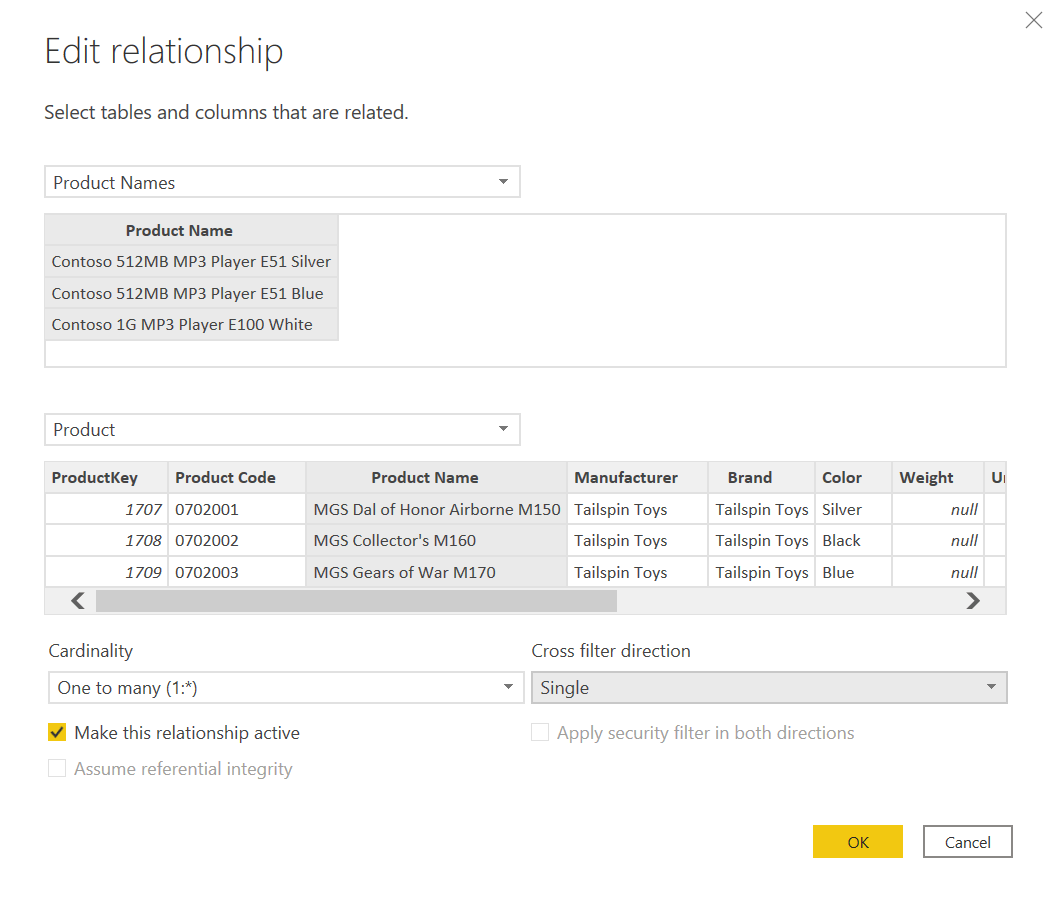Click the ProductKey 1707 cell
Viewport: 1058px width, 902px height.
(106, 509)
